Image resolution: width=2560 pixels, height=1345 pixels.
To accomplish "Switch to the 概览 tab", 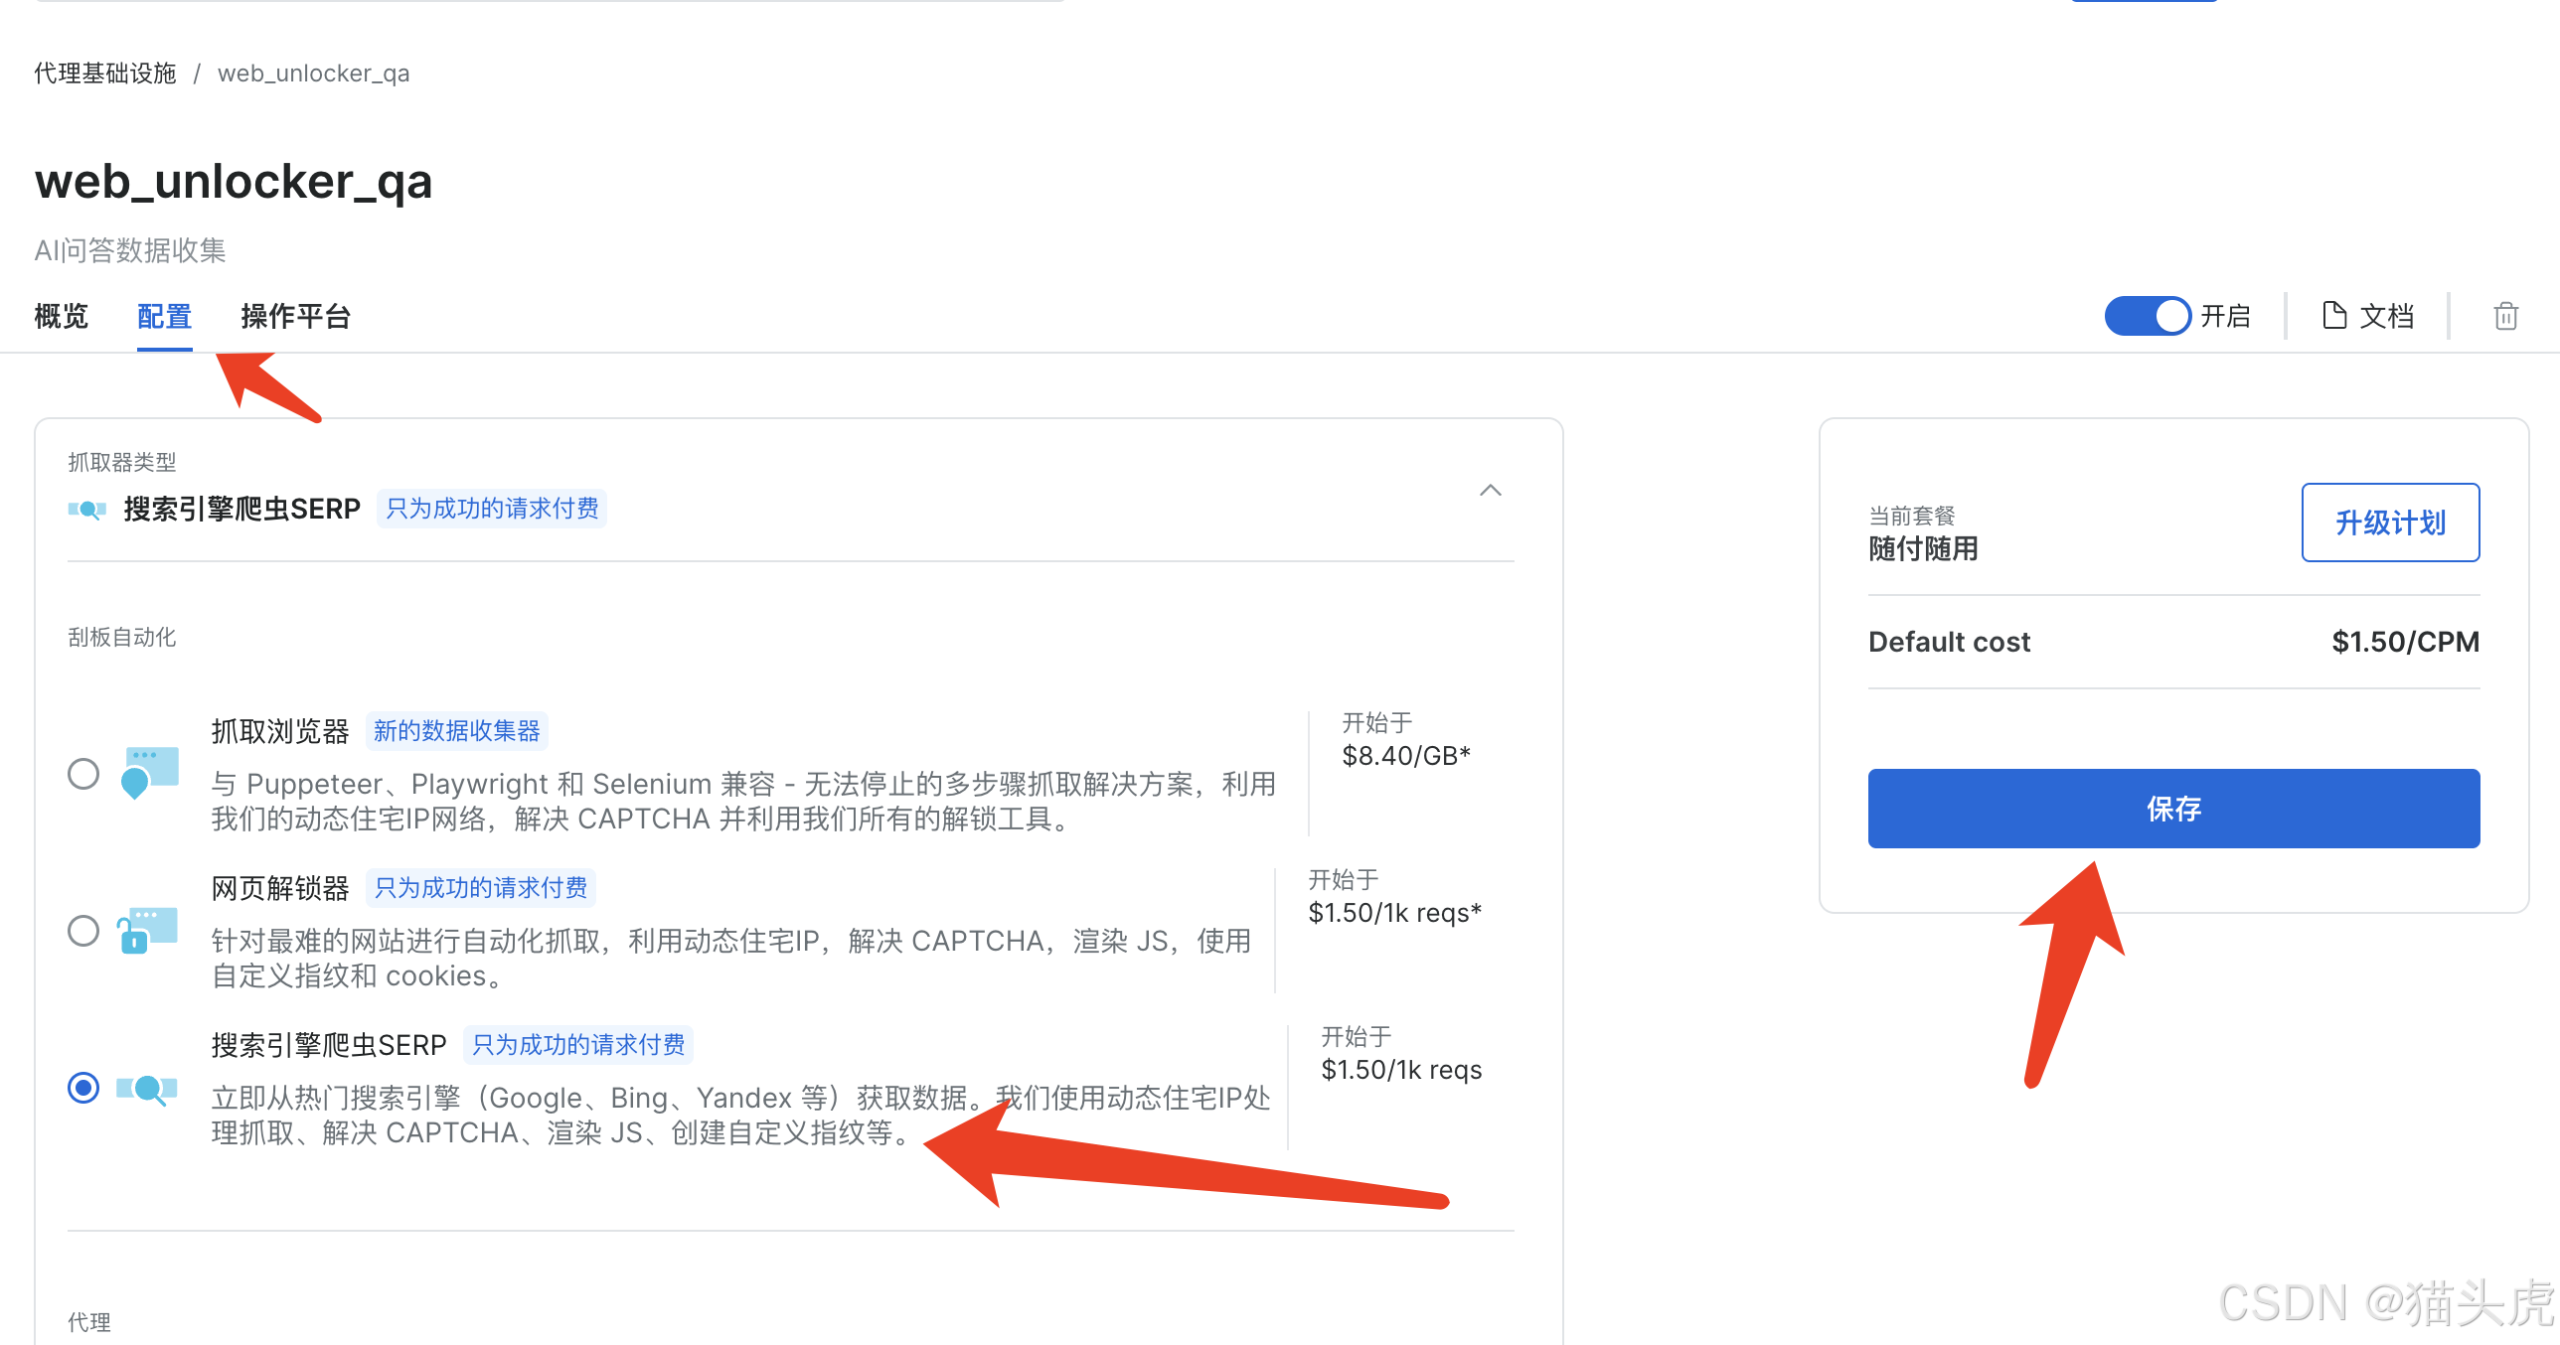I will 60,316.
